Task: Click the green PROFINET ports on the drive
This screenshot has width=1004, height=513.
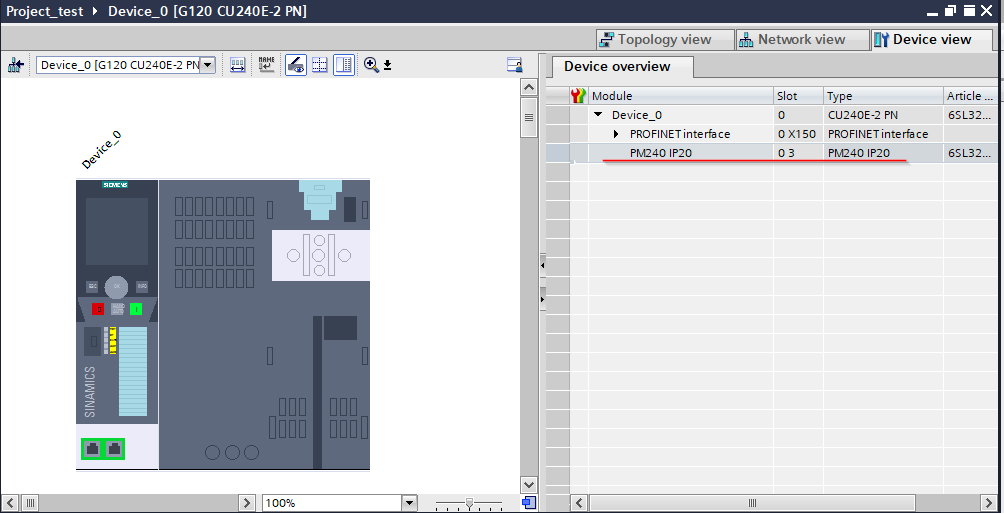Action: pos(103,449)
